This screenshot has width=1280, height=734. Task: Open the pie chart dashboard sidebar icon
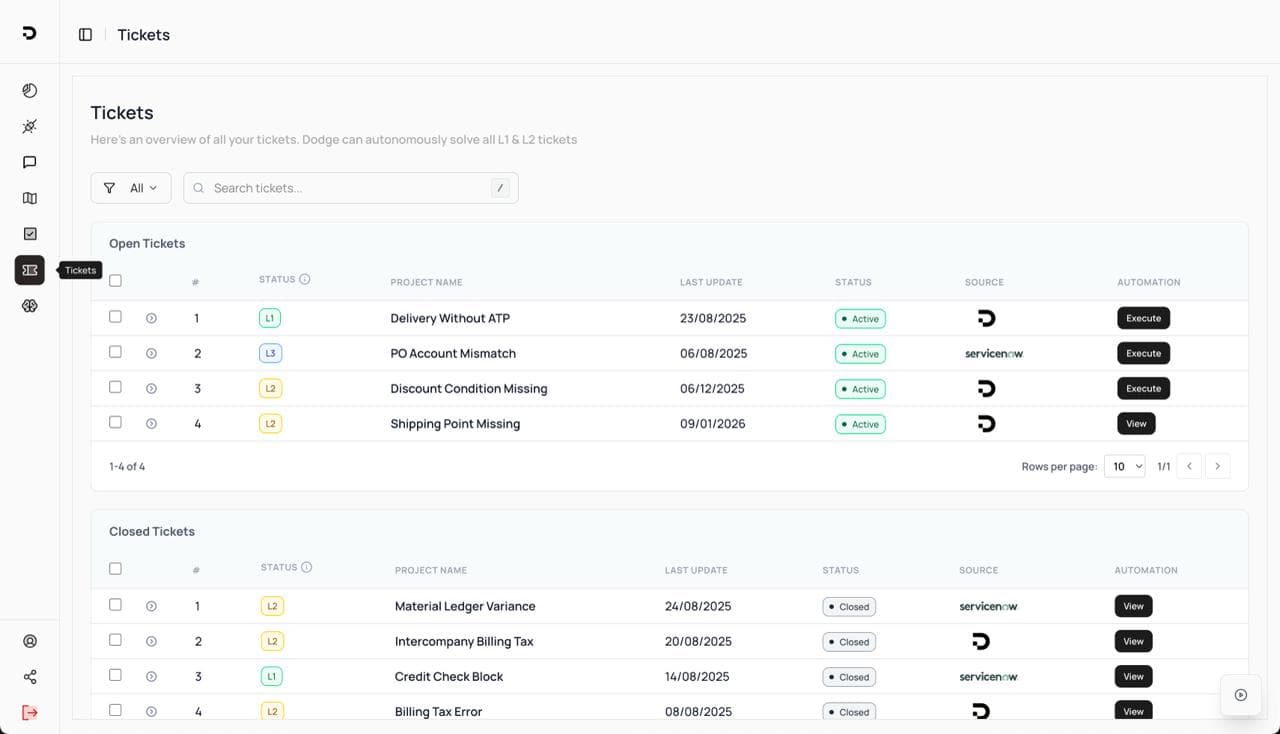point(30,91)
